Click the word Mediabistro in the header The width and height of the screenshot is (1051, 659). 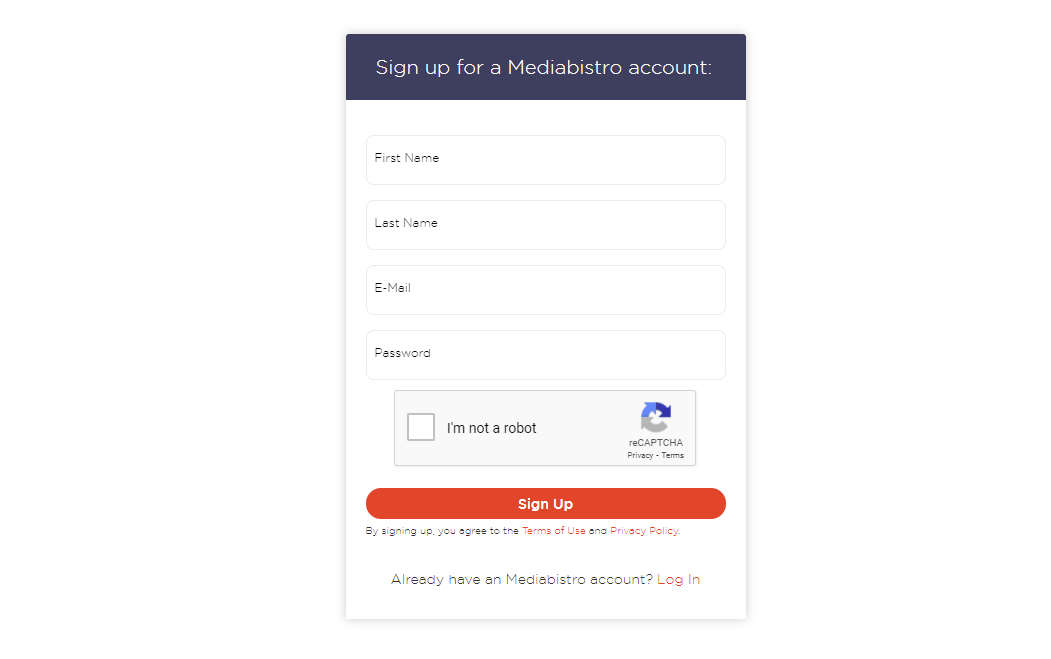[564, 67]
